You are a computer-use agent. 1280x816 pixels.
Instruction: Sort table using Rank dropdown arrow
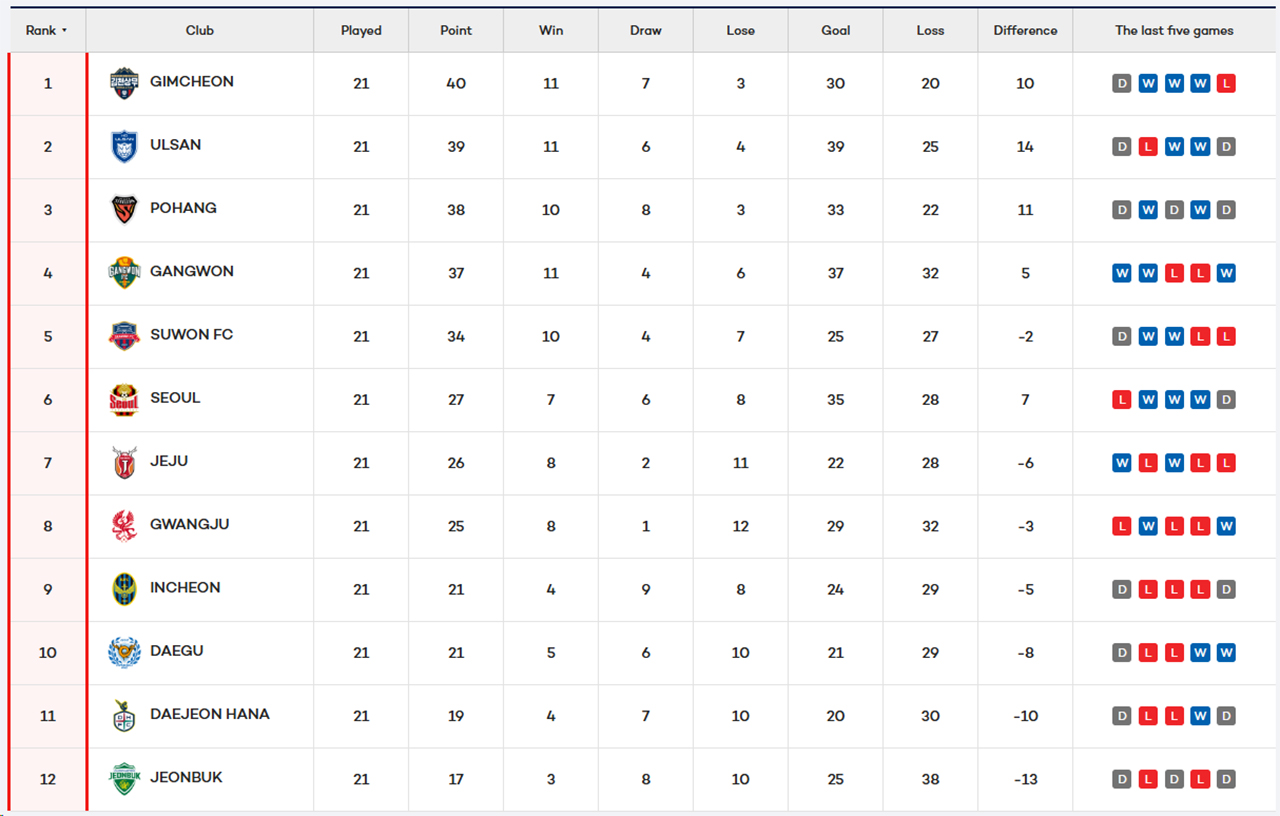[x=64, y=30]
